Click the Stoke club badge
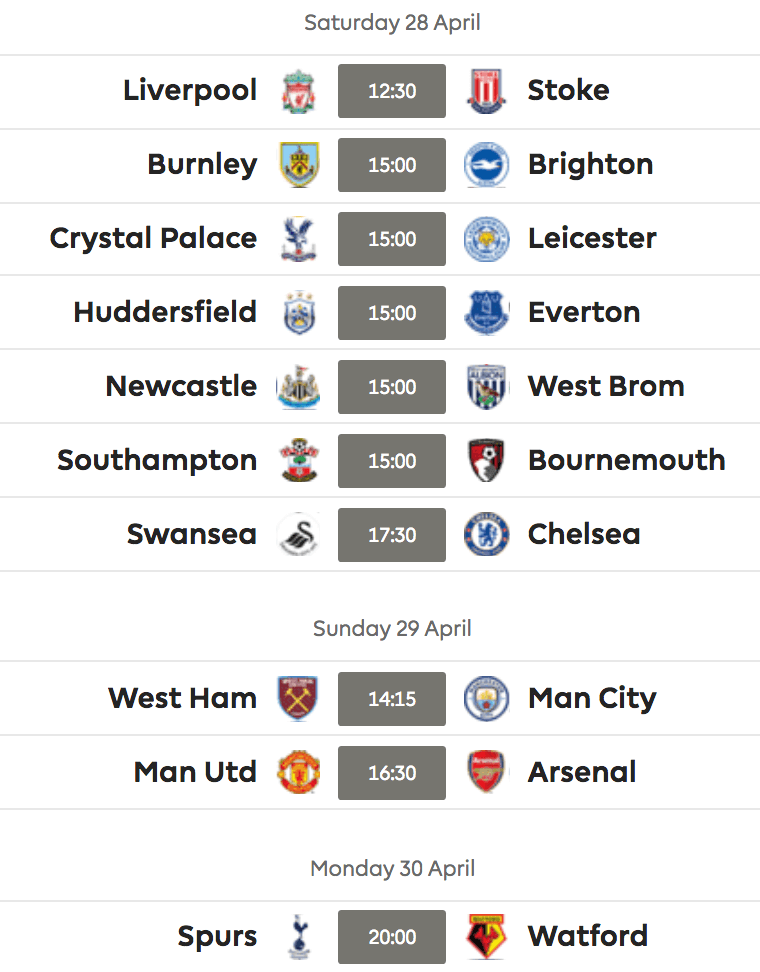This screenshot has width=760, height=972. 486,91
